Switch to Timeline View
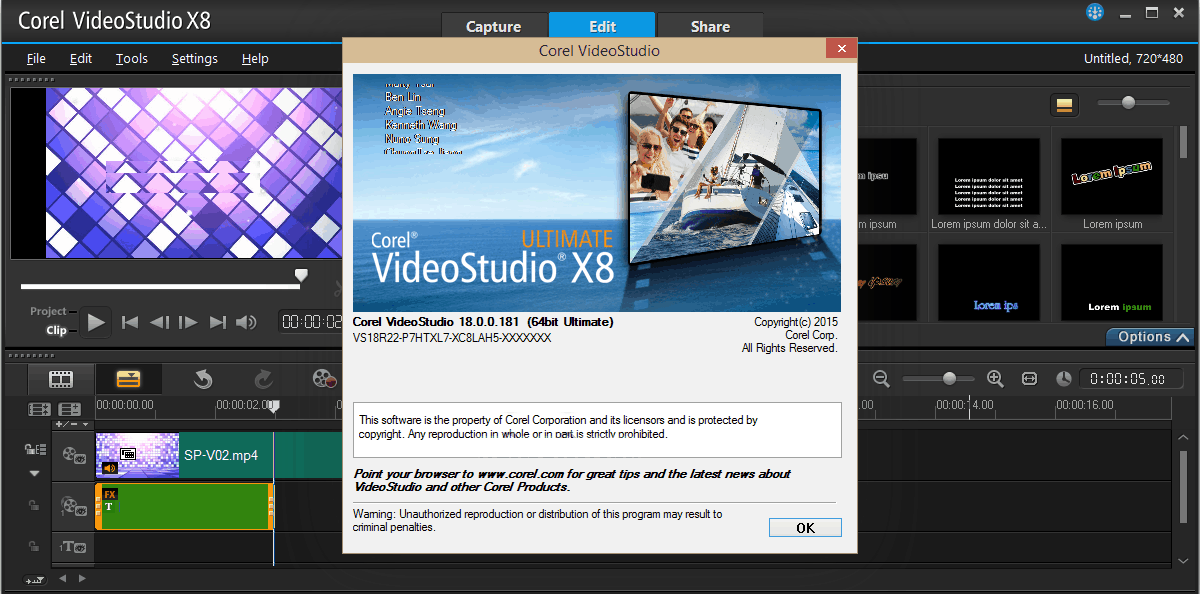The width and height of the screenshot is (1200, 594). 129,379
